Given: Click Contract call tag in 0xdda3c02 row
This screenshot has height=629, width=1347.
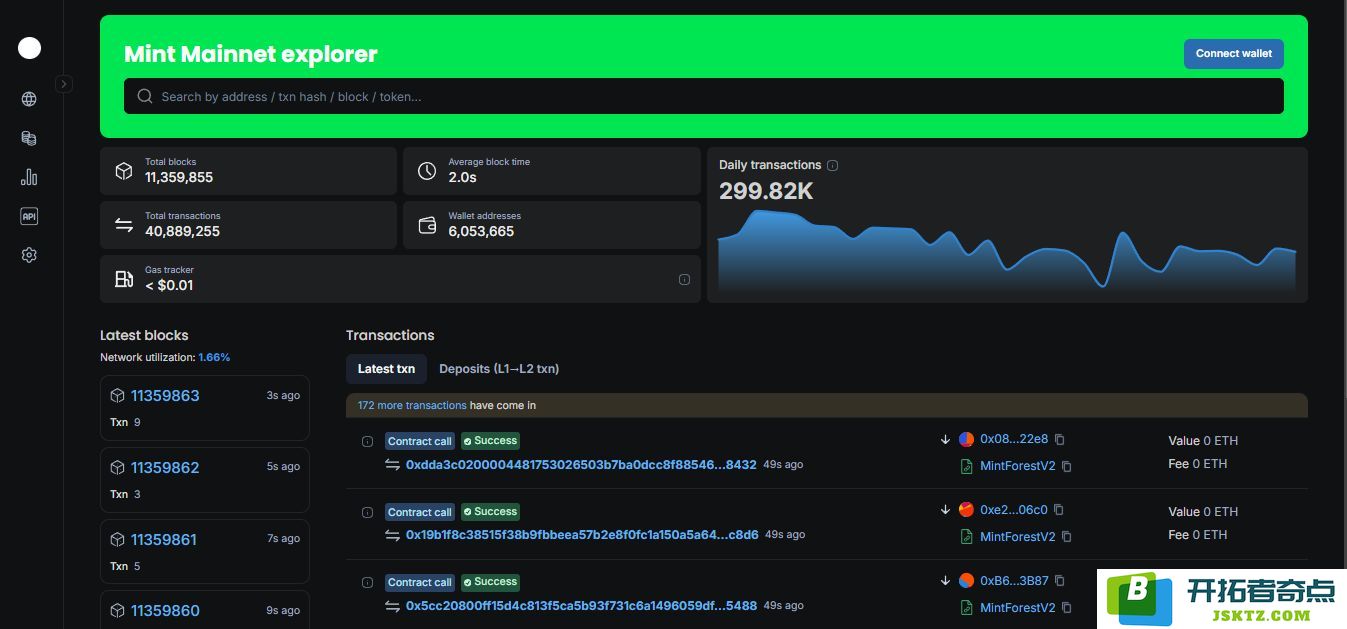Looking at the screenshot, I should 420,441.
